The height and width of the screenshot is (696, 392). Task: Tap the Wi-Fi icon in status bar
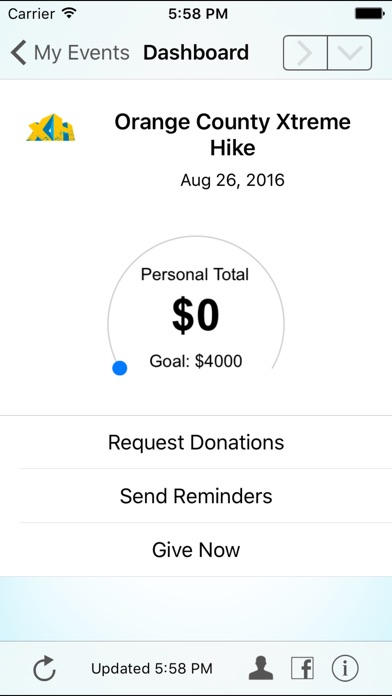tap(69, 13)
